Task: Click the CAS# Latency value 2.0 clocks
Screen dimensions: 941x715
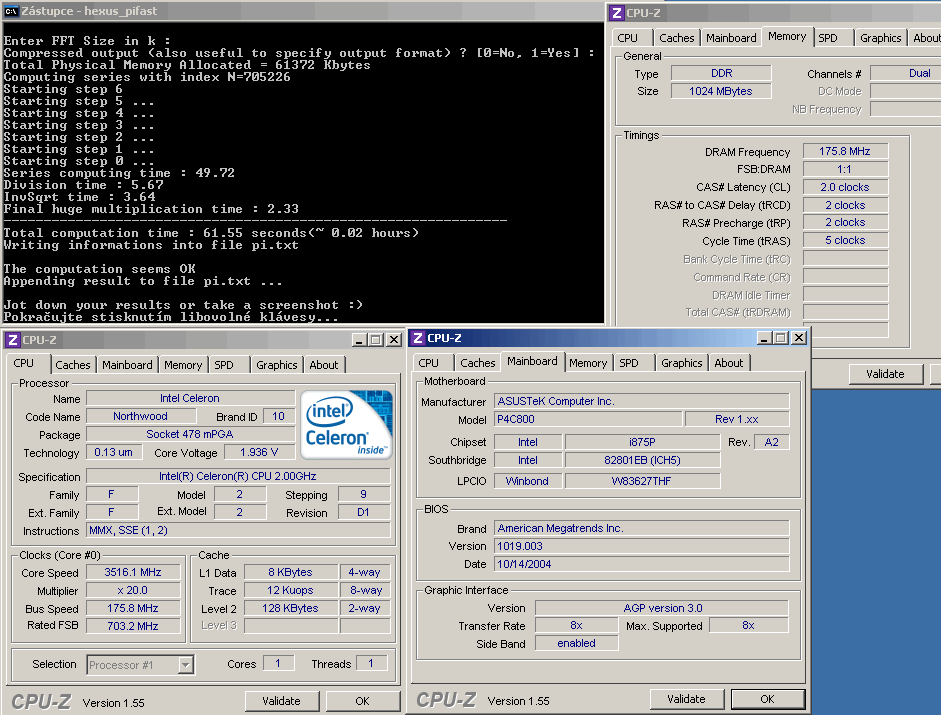Action: click(x=845, y=187)
